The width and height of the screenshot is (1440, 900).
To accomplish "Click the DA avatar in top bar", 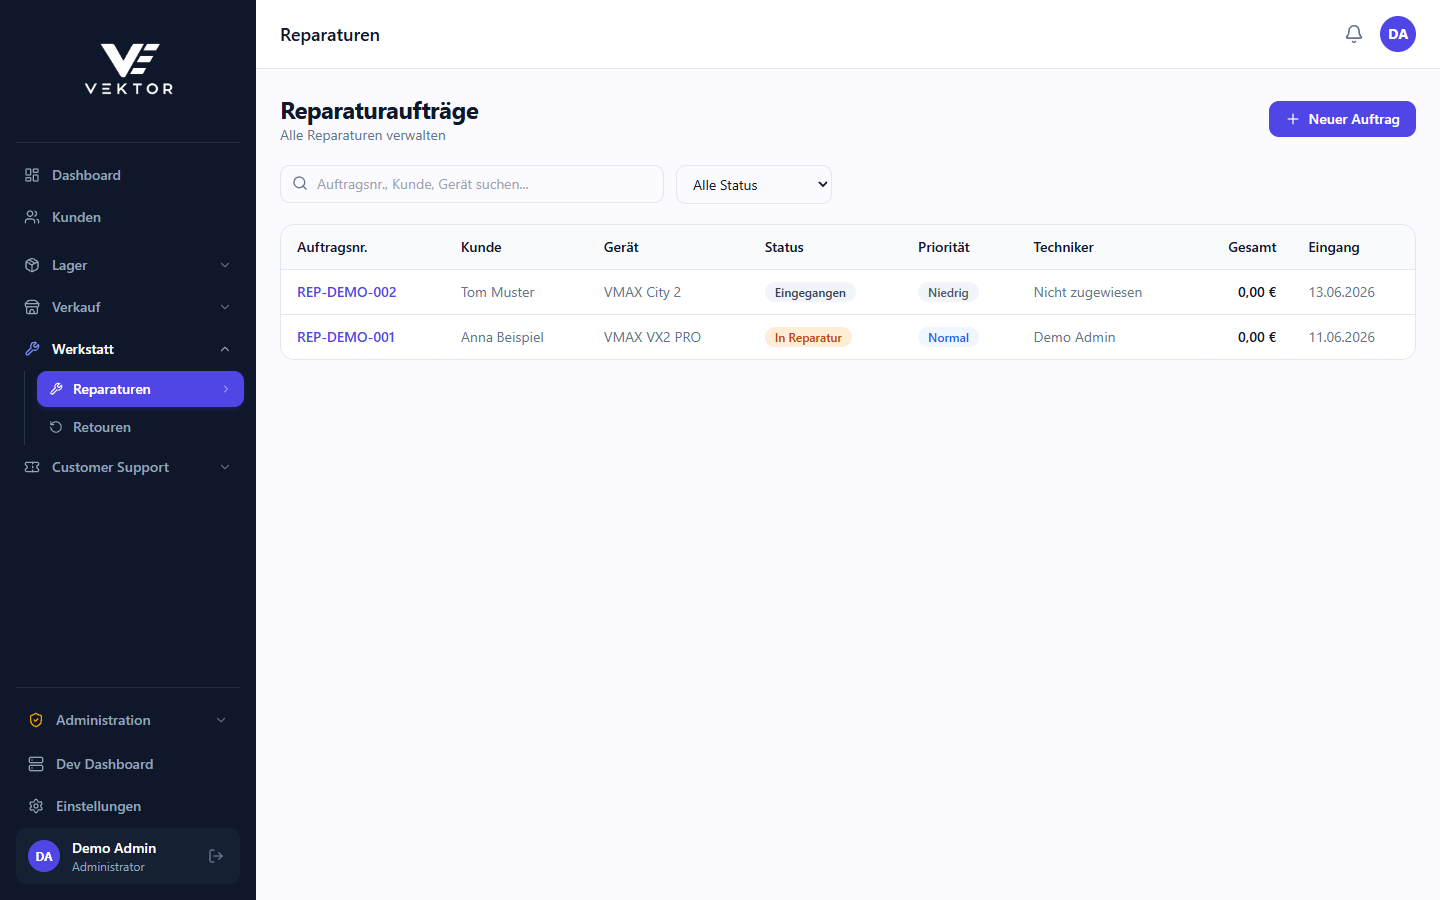I will click(1398, 34).
